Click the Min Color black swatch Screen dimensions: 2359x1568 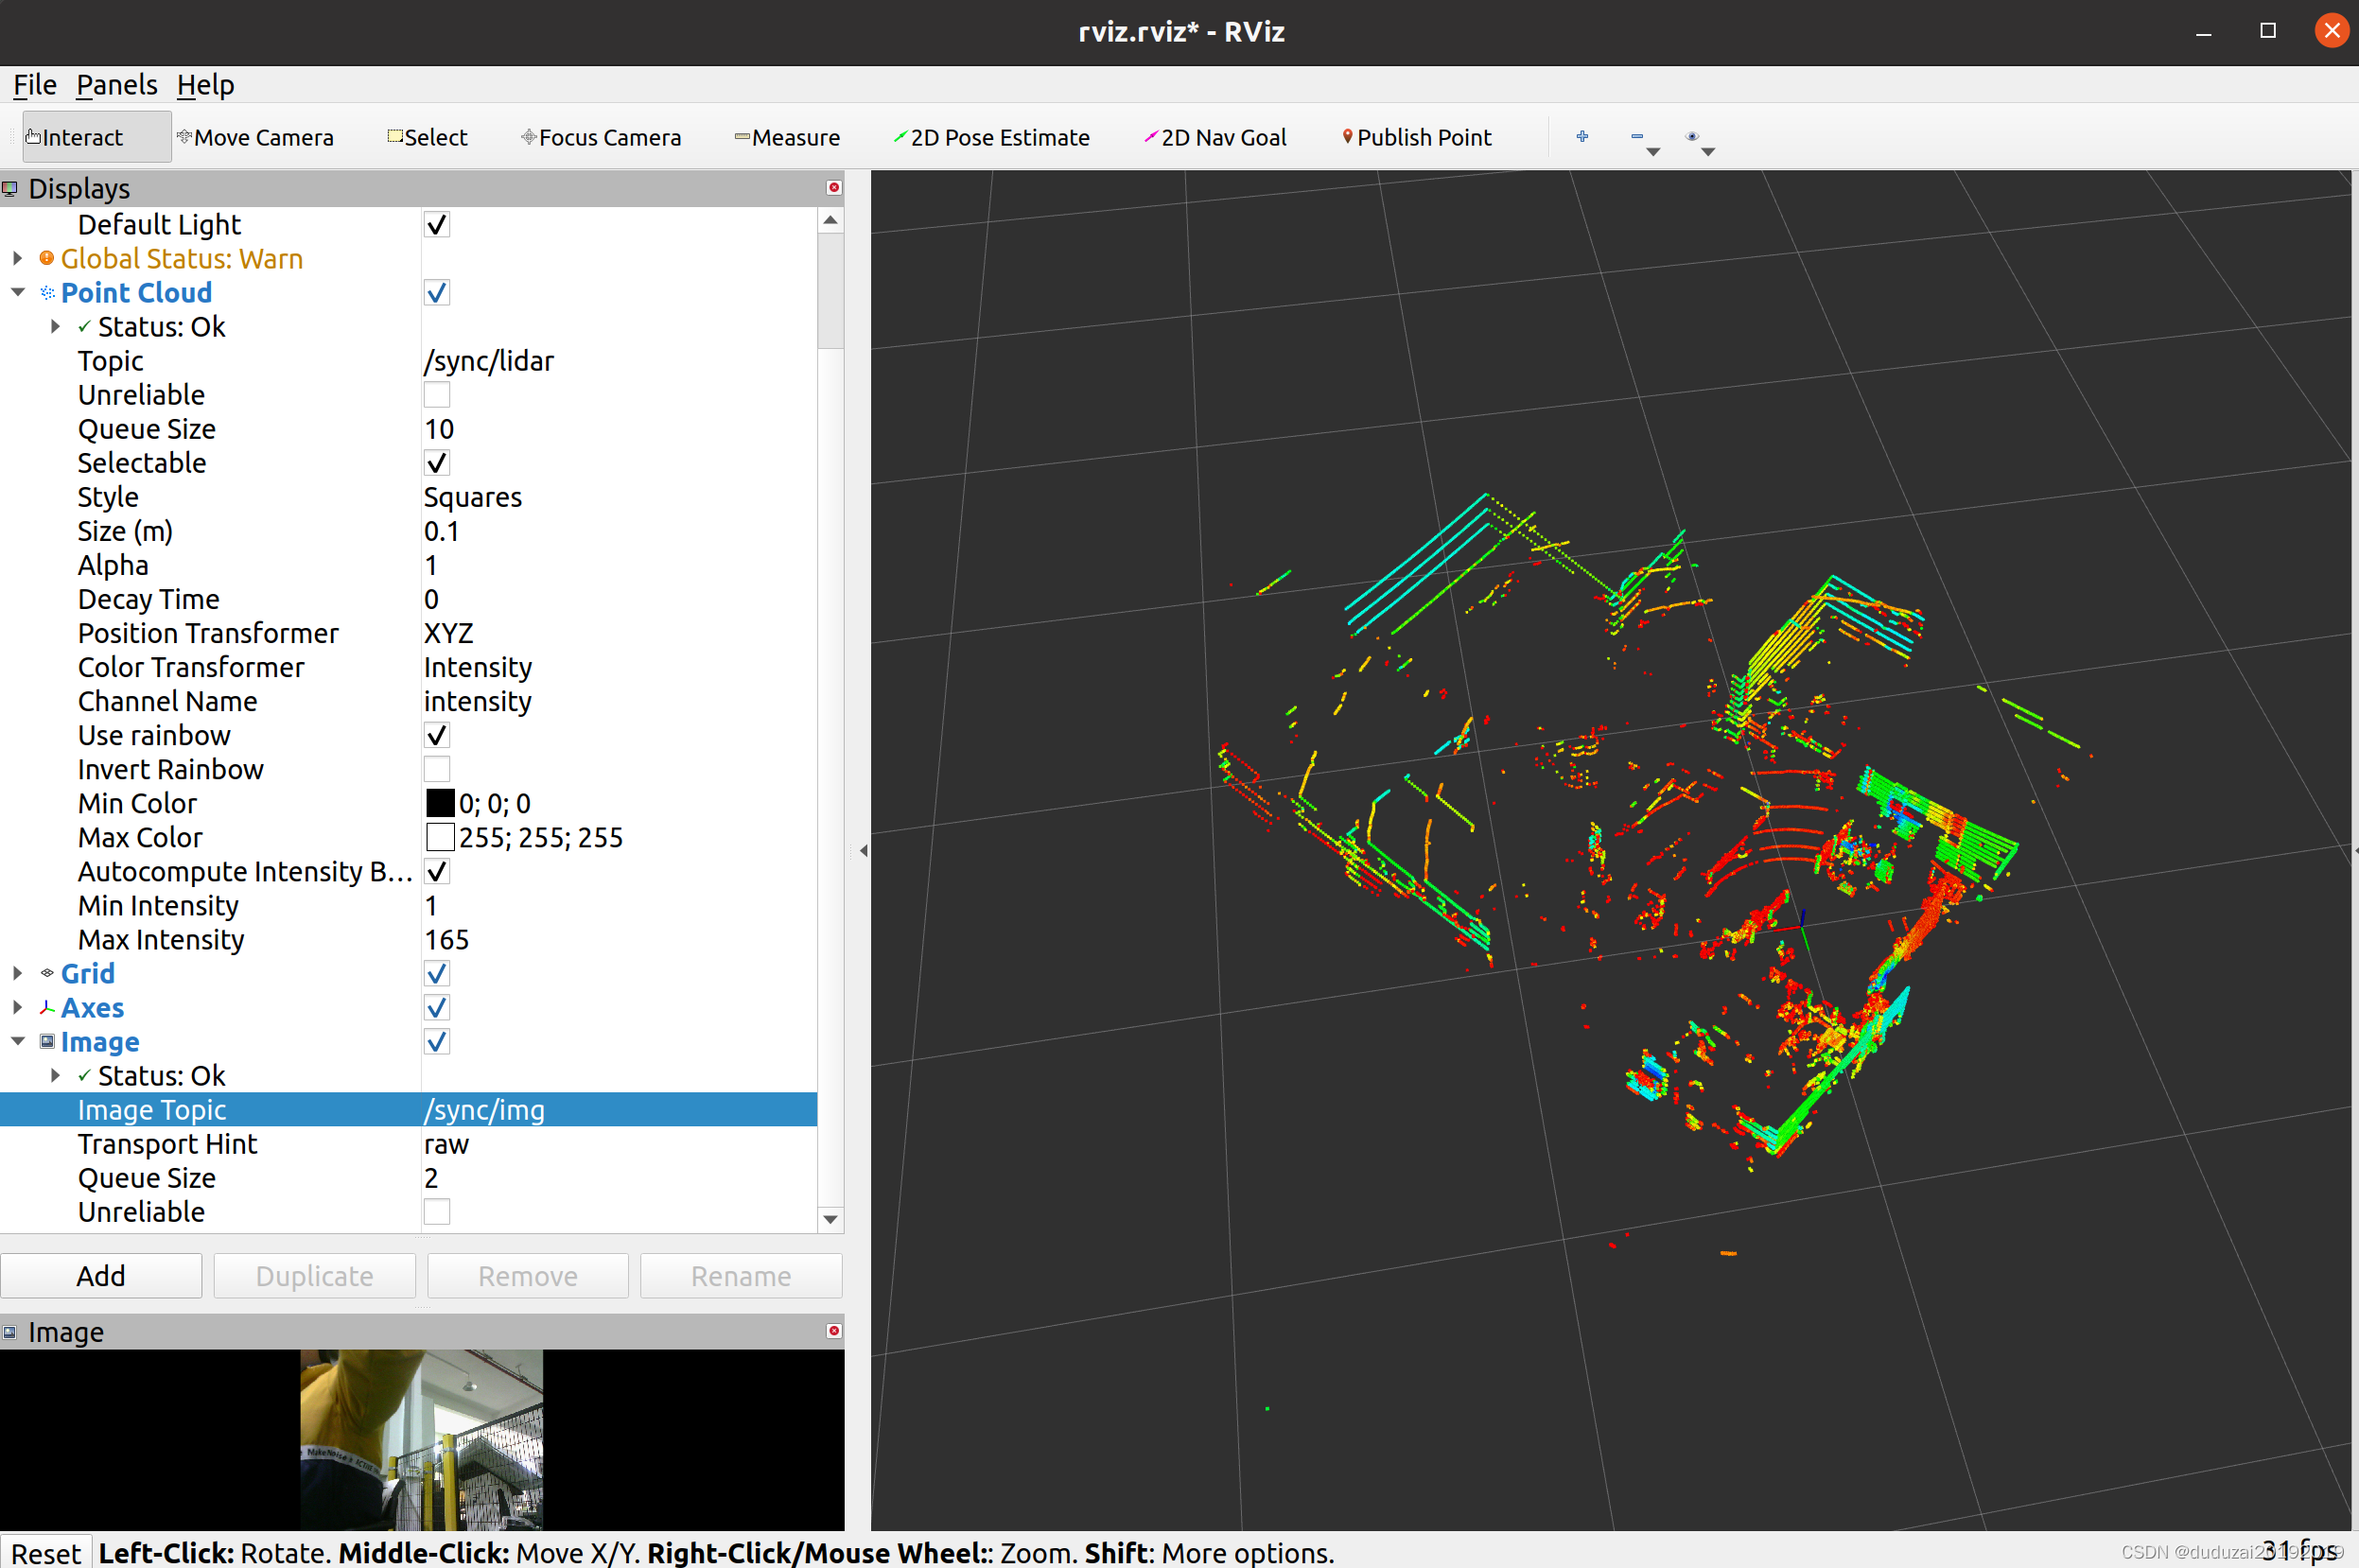440,803
